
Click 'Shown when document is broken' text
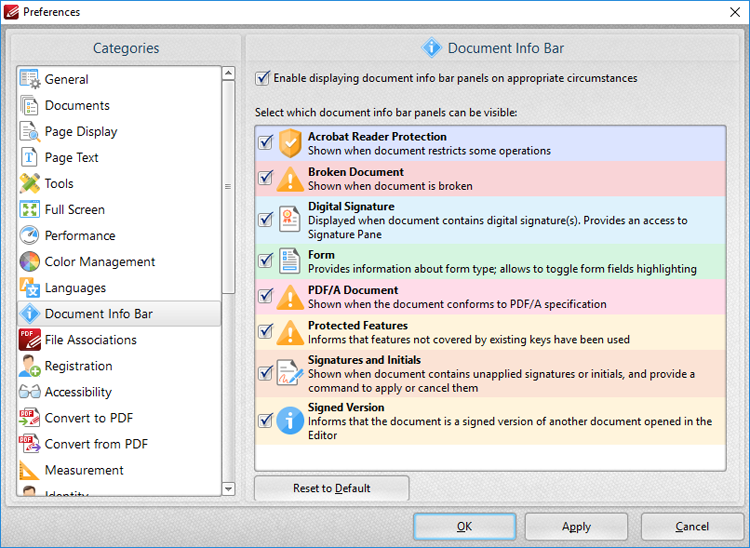coord(390,186)
